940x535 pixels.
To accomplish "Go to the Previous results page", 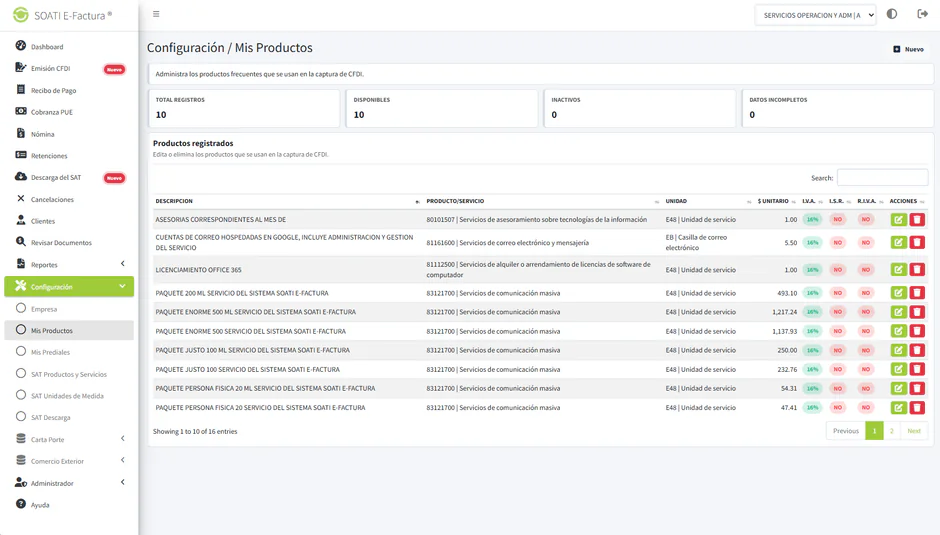I will 845,431.
